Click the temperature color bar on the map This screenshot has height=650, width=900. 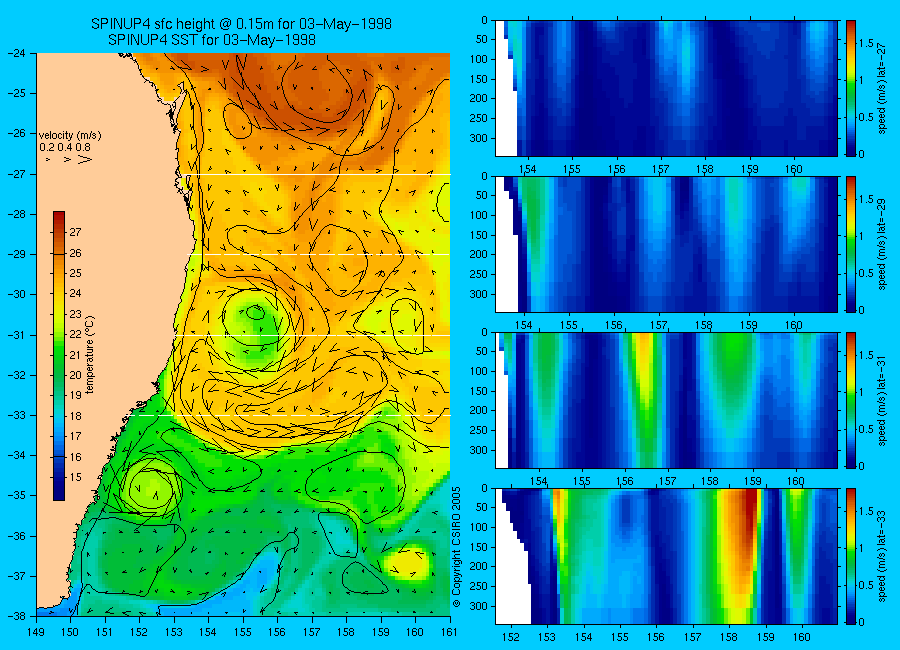(x=59, y=356)
